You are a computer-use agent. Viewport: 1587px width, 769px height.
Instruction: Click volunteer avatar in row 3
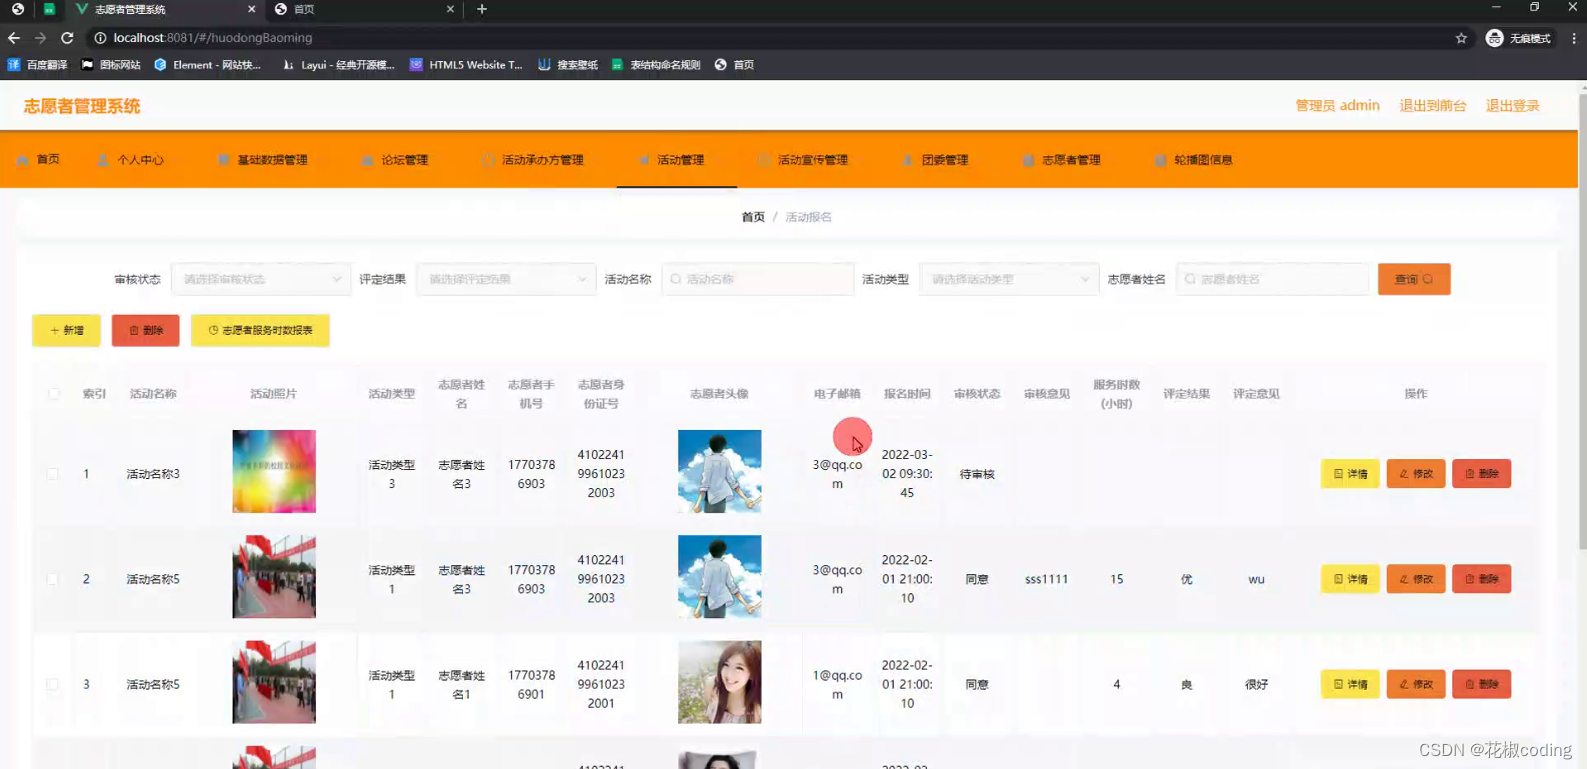pyautogui.click(x=719, y=682)
